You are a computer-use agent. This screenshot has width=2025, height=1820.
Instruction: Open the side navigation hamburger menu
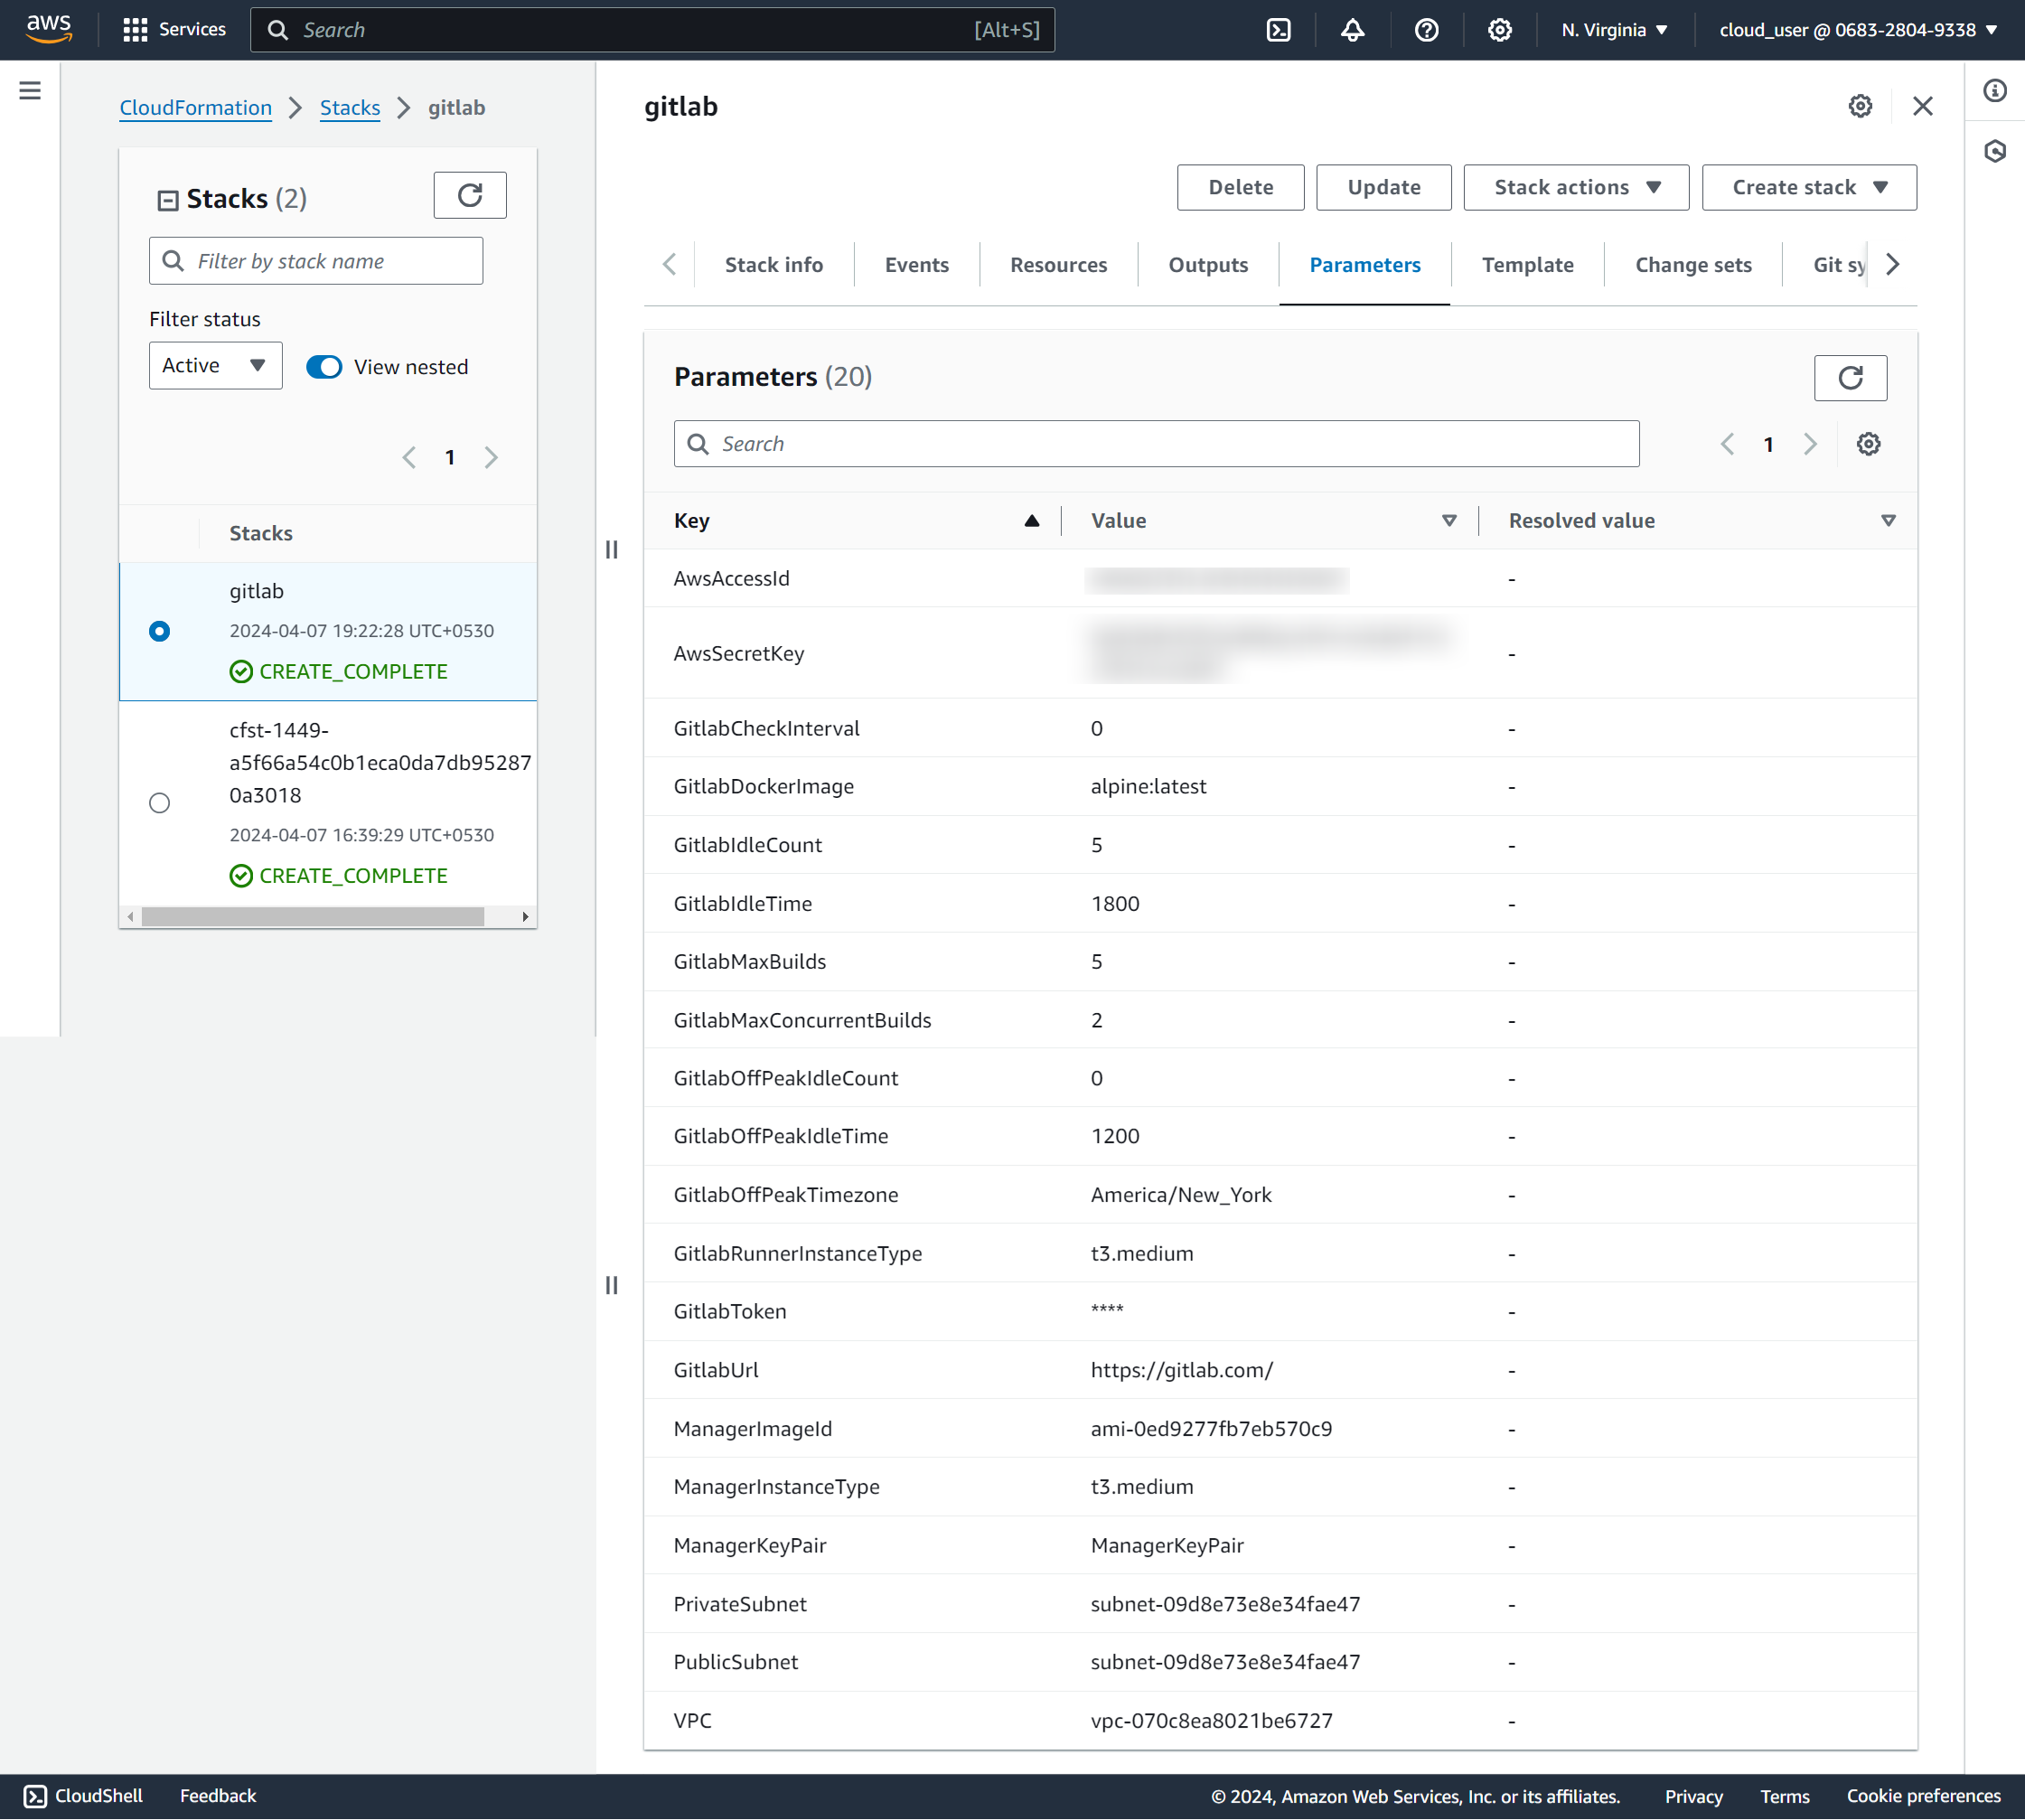[x=30, y=91]
